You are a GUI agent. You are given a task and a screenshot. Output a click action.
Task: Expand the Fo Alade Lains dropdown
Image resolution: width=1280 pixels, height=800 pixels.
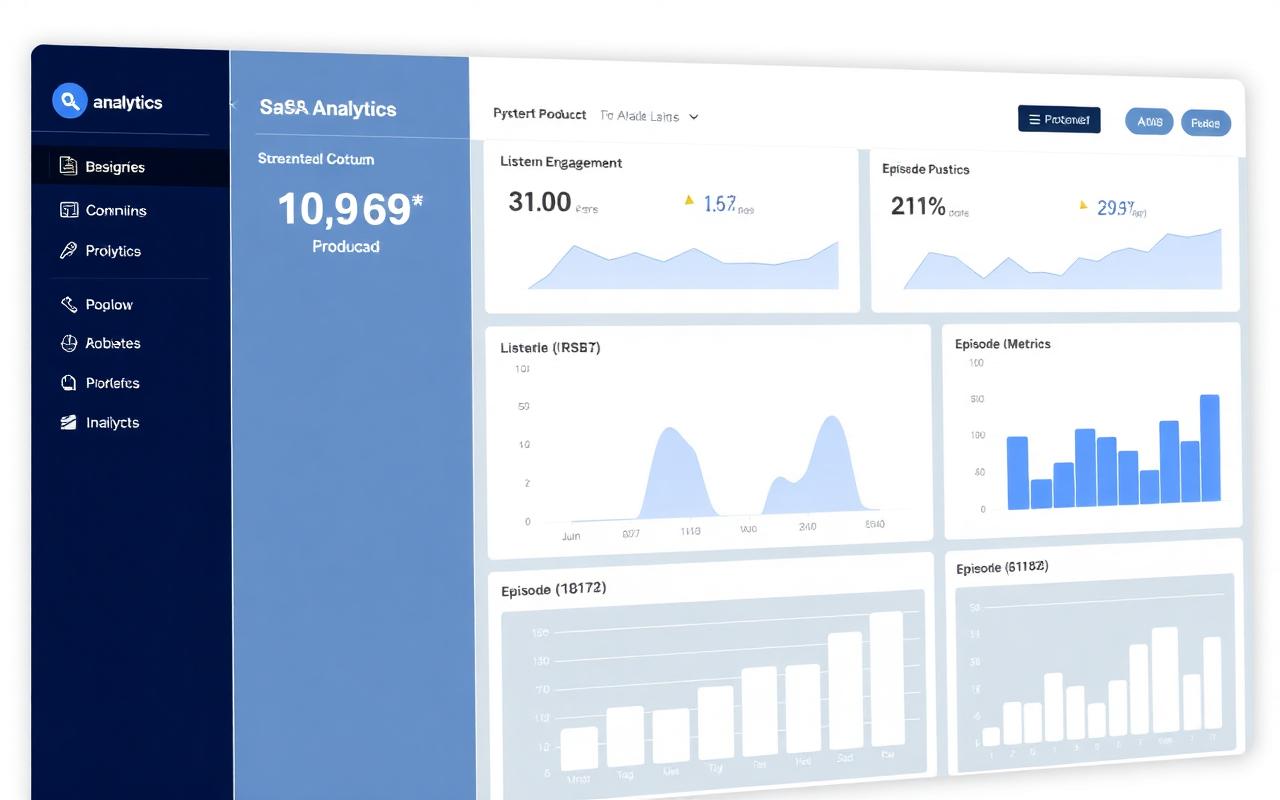coord(649,116)
